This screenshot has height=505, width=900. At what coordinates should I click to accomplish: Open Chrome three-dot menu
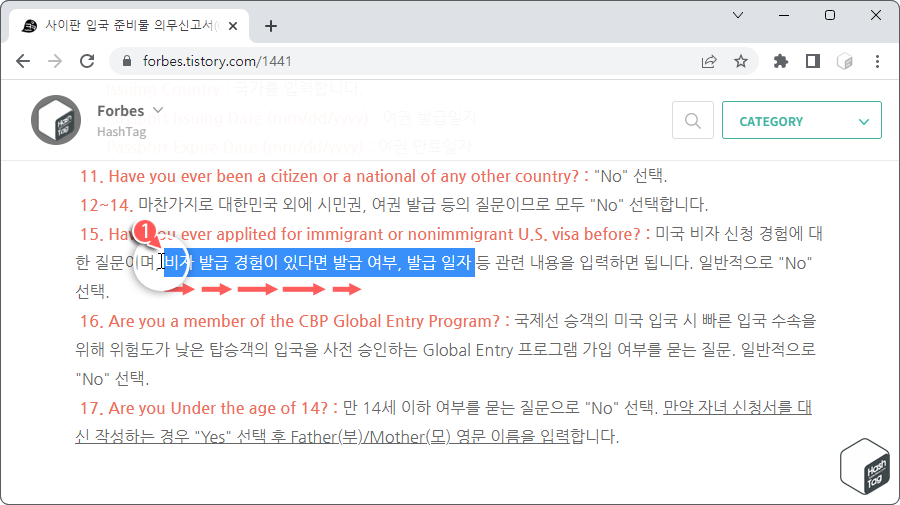[877, 61]
